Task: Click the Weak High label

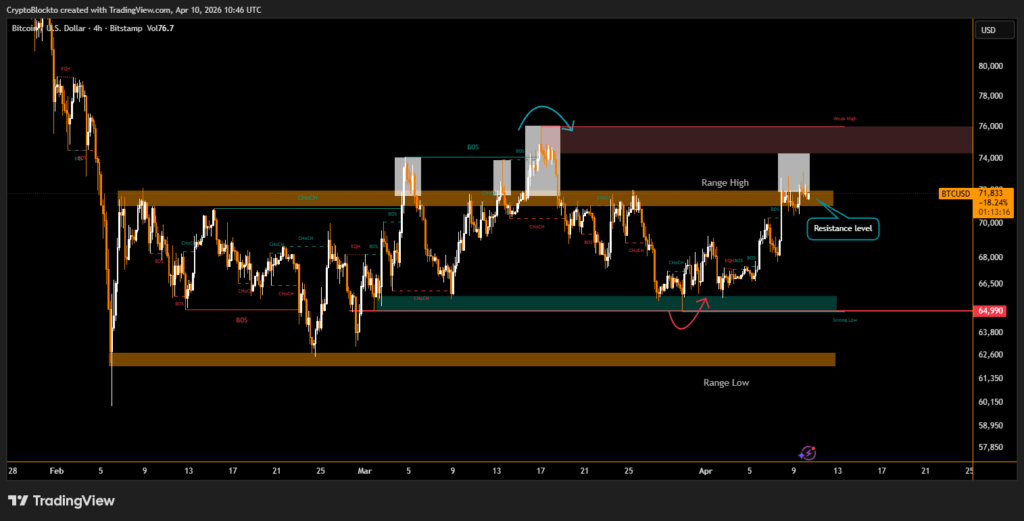Action: pyautogui.click(x=845, y=119)
